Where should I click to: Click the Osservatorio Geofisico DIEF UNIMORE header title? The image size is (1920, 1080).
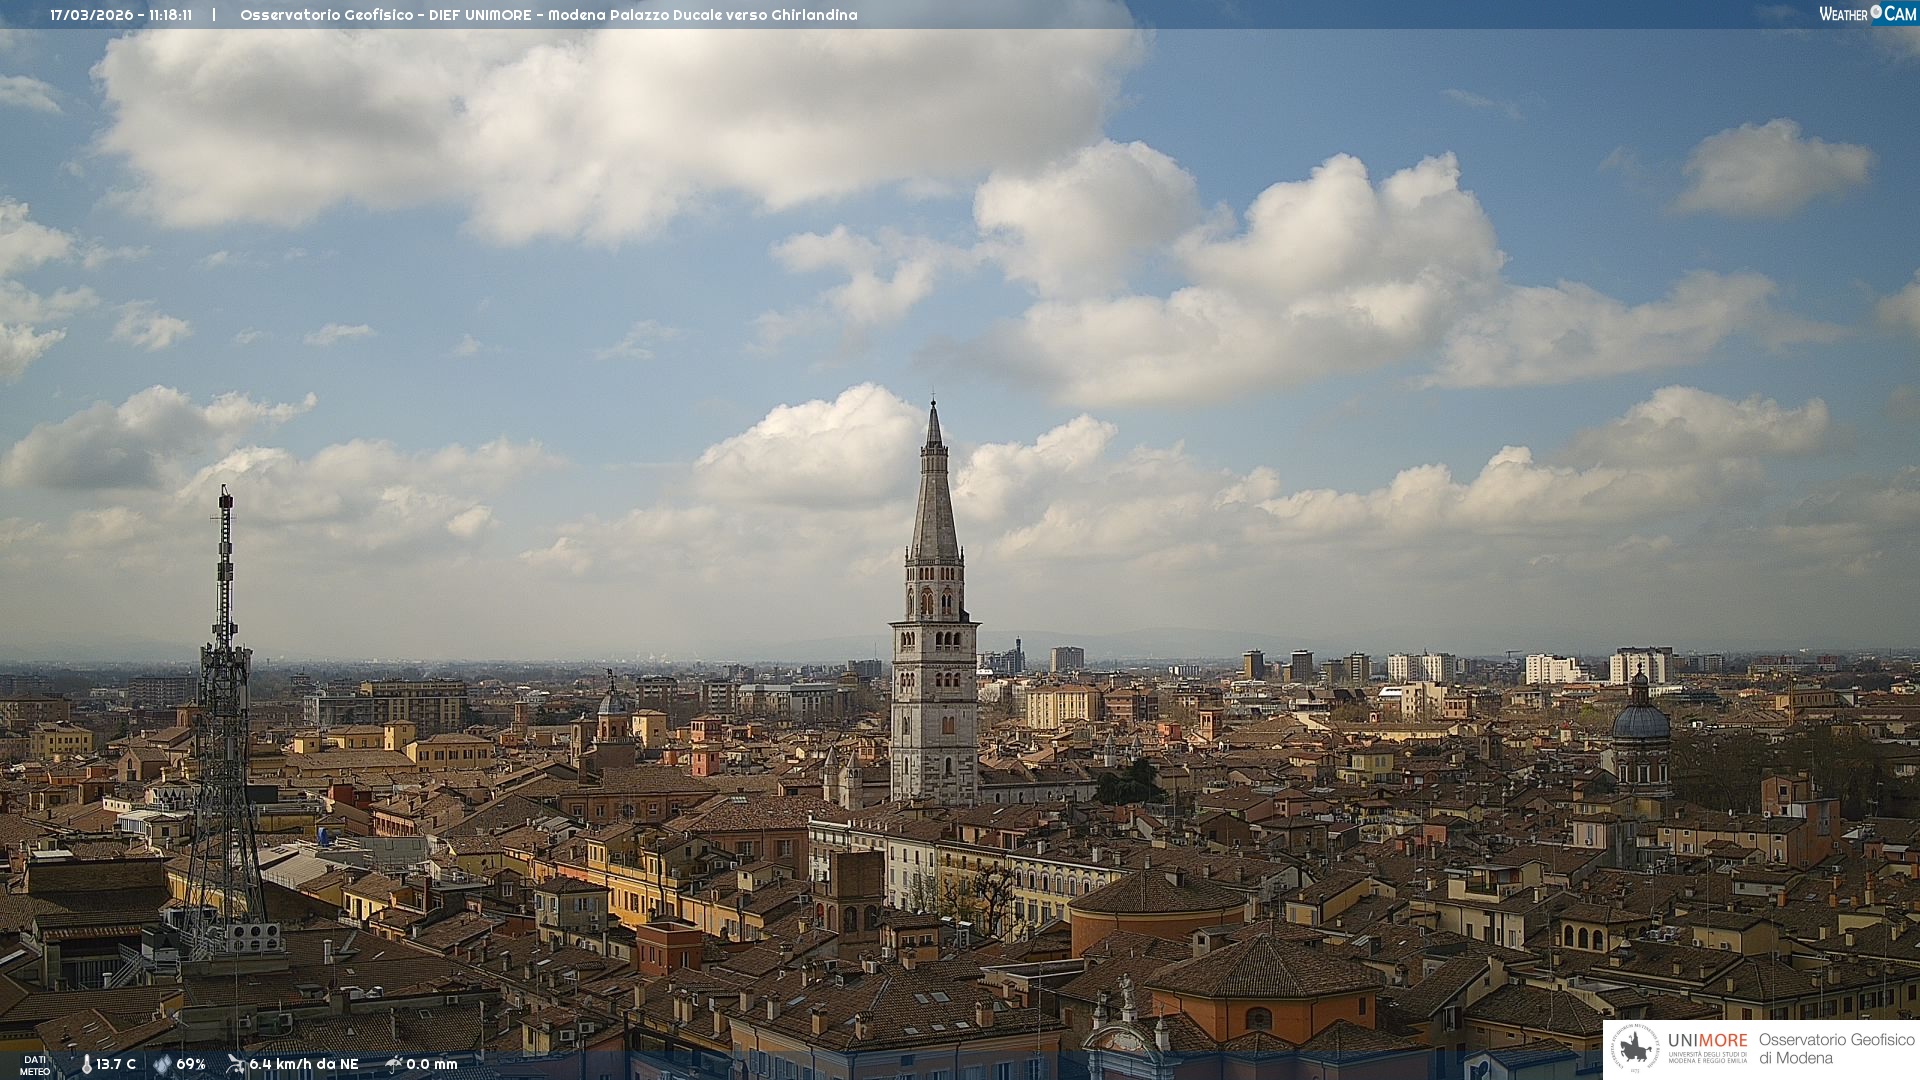[548, 15]
